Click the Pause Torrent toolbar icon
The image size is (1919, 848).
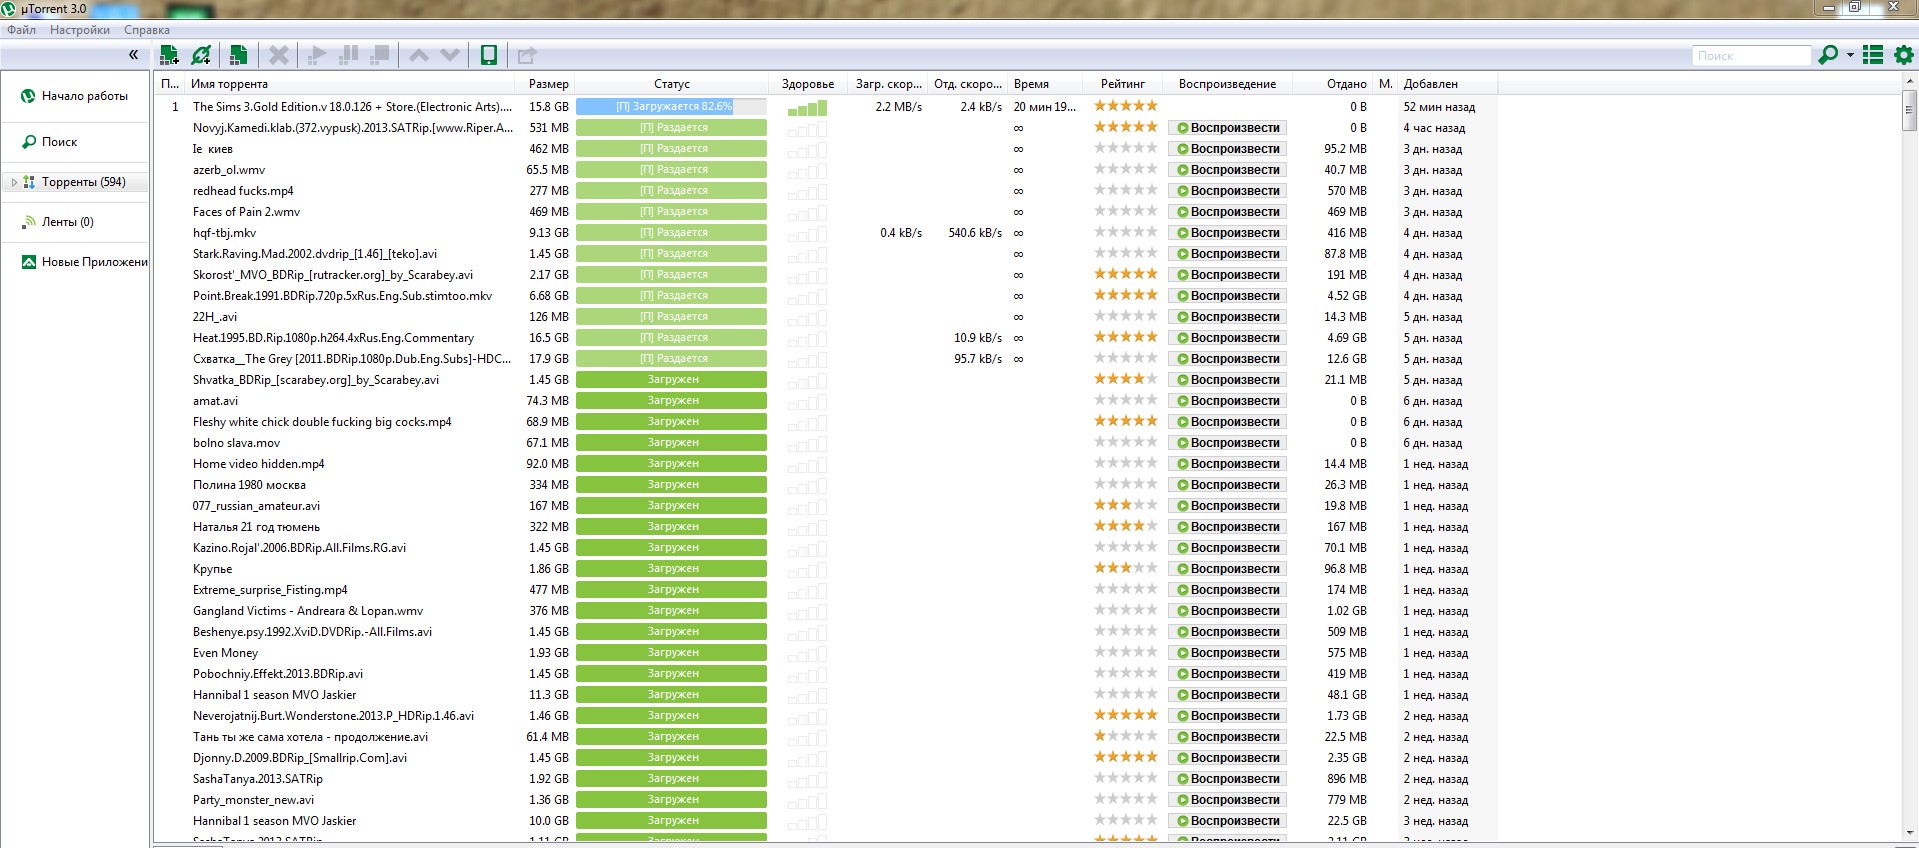348,55
